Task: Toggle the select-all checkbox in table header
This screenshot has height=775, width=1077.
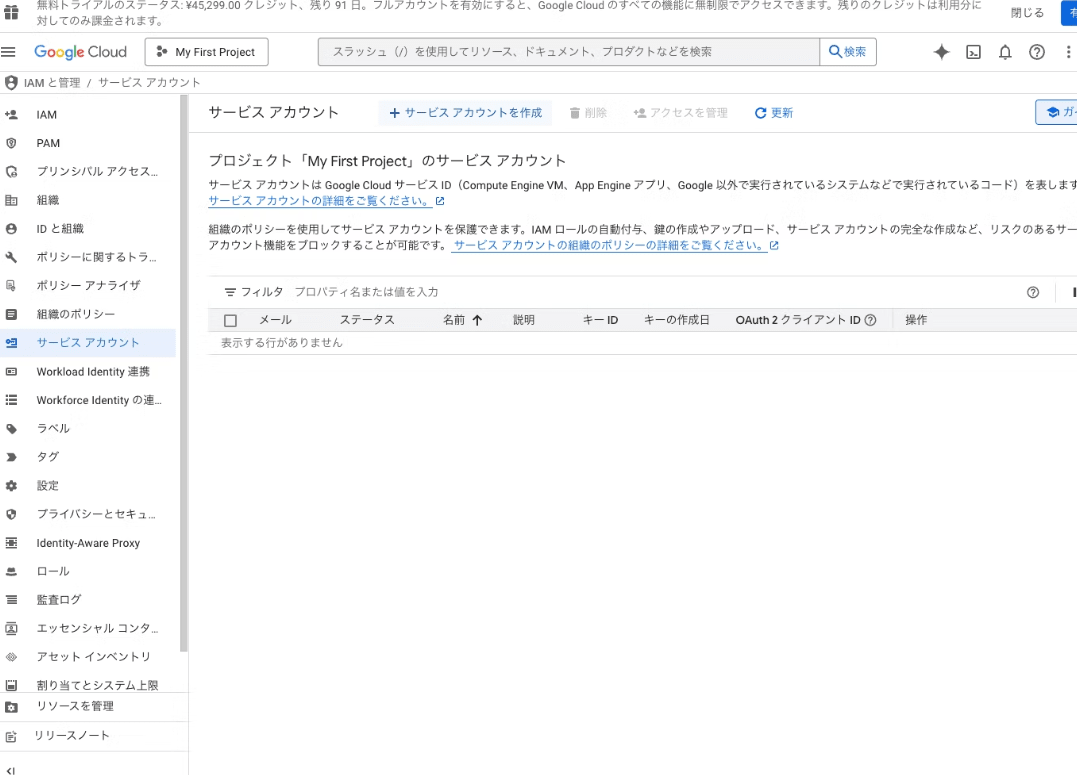Action: [x=231, y=320]
